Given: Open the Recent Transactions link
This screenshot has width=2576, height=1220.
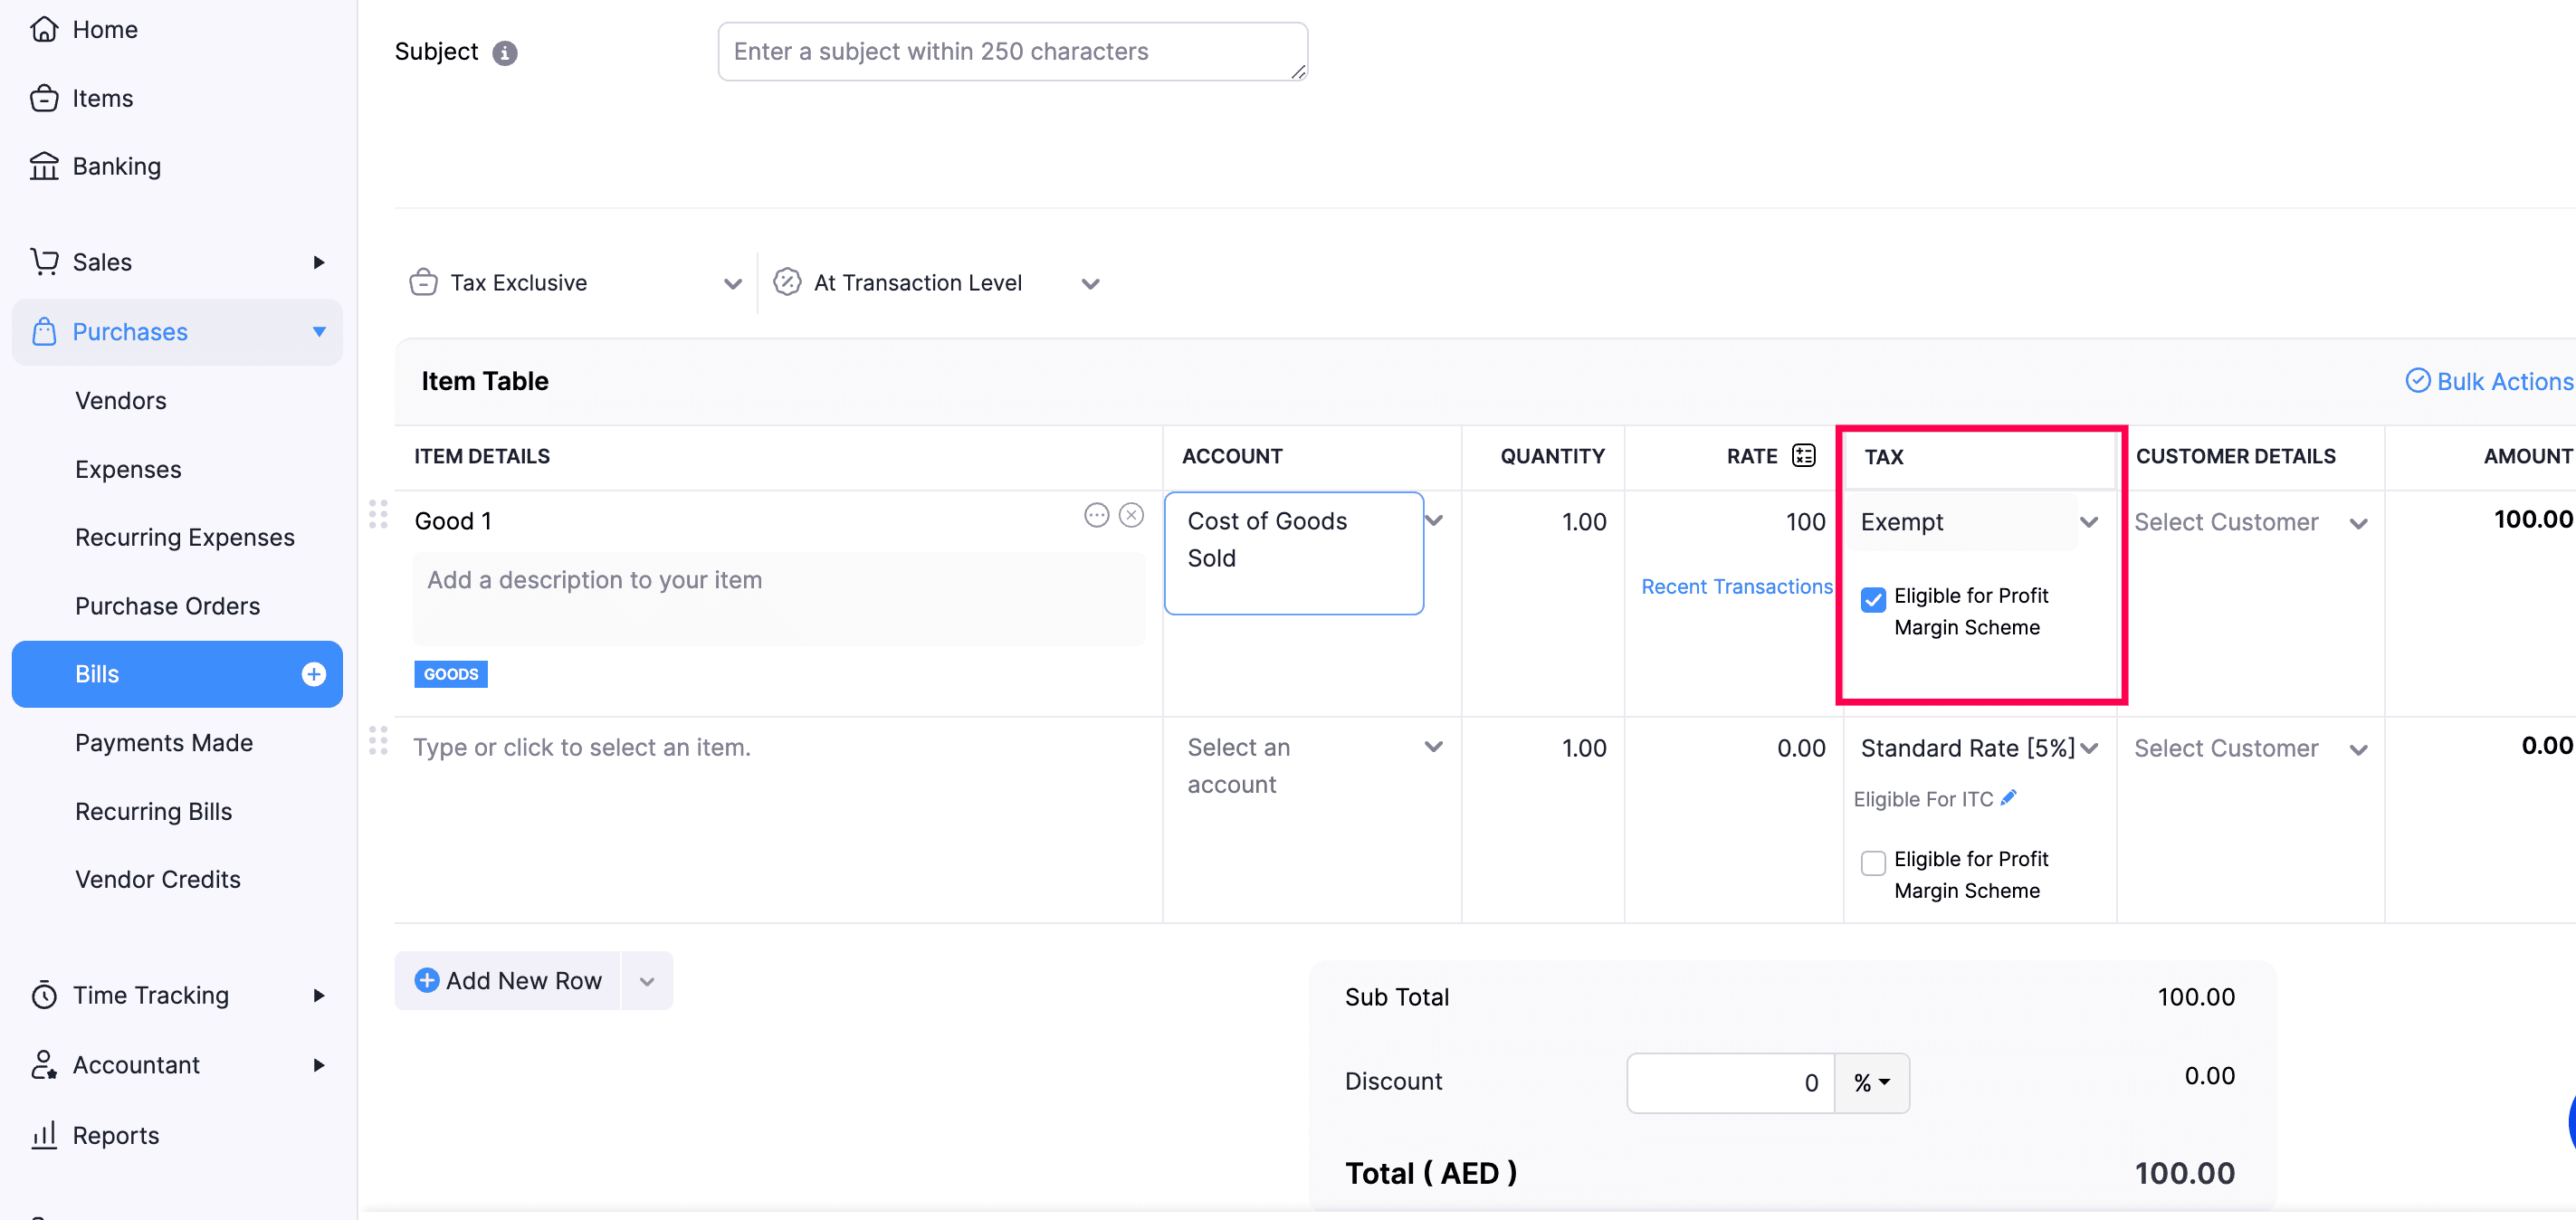Looking at the screenshot, I should coord(1736,586).
